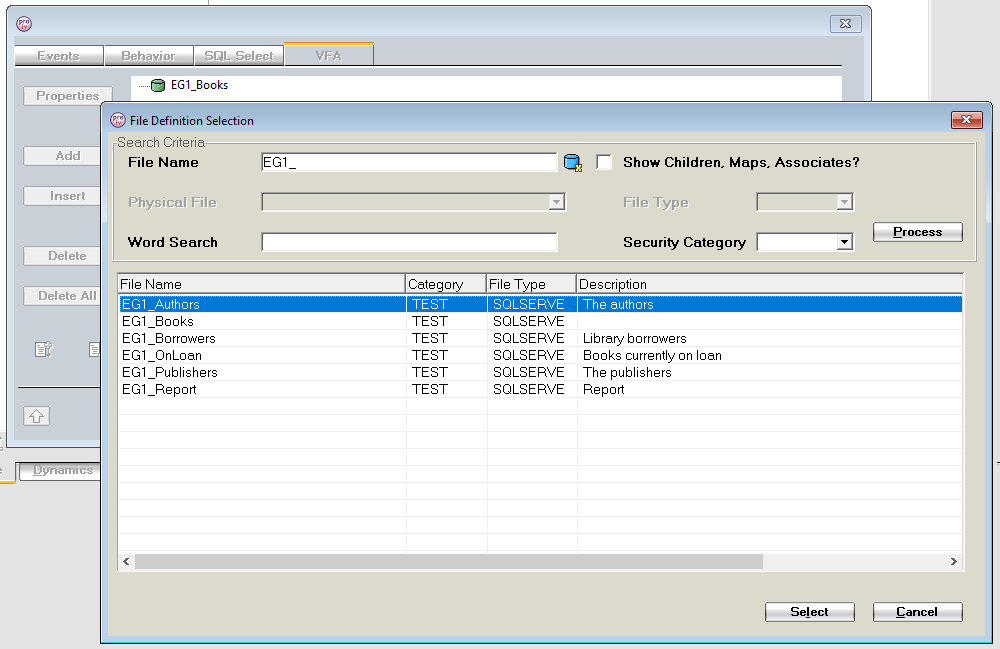Select the EG1_Borrowers row
The image size is (1000, 649).
point(540,339)
